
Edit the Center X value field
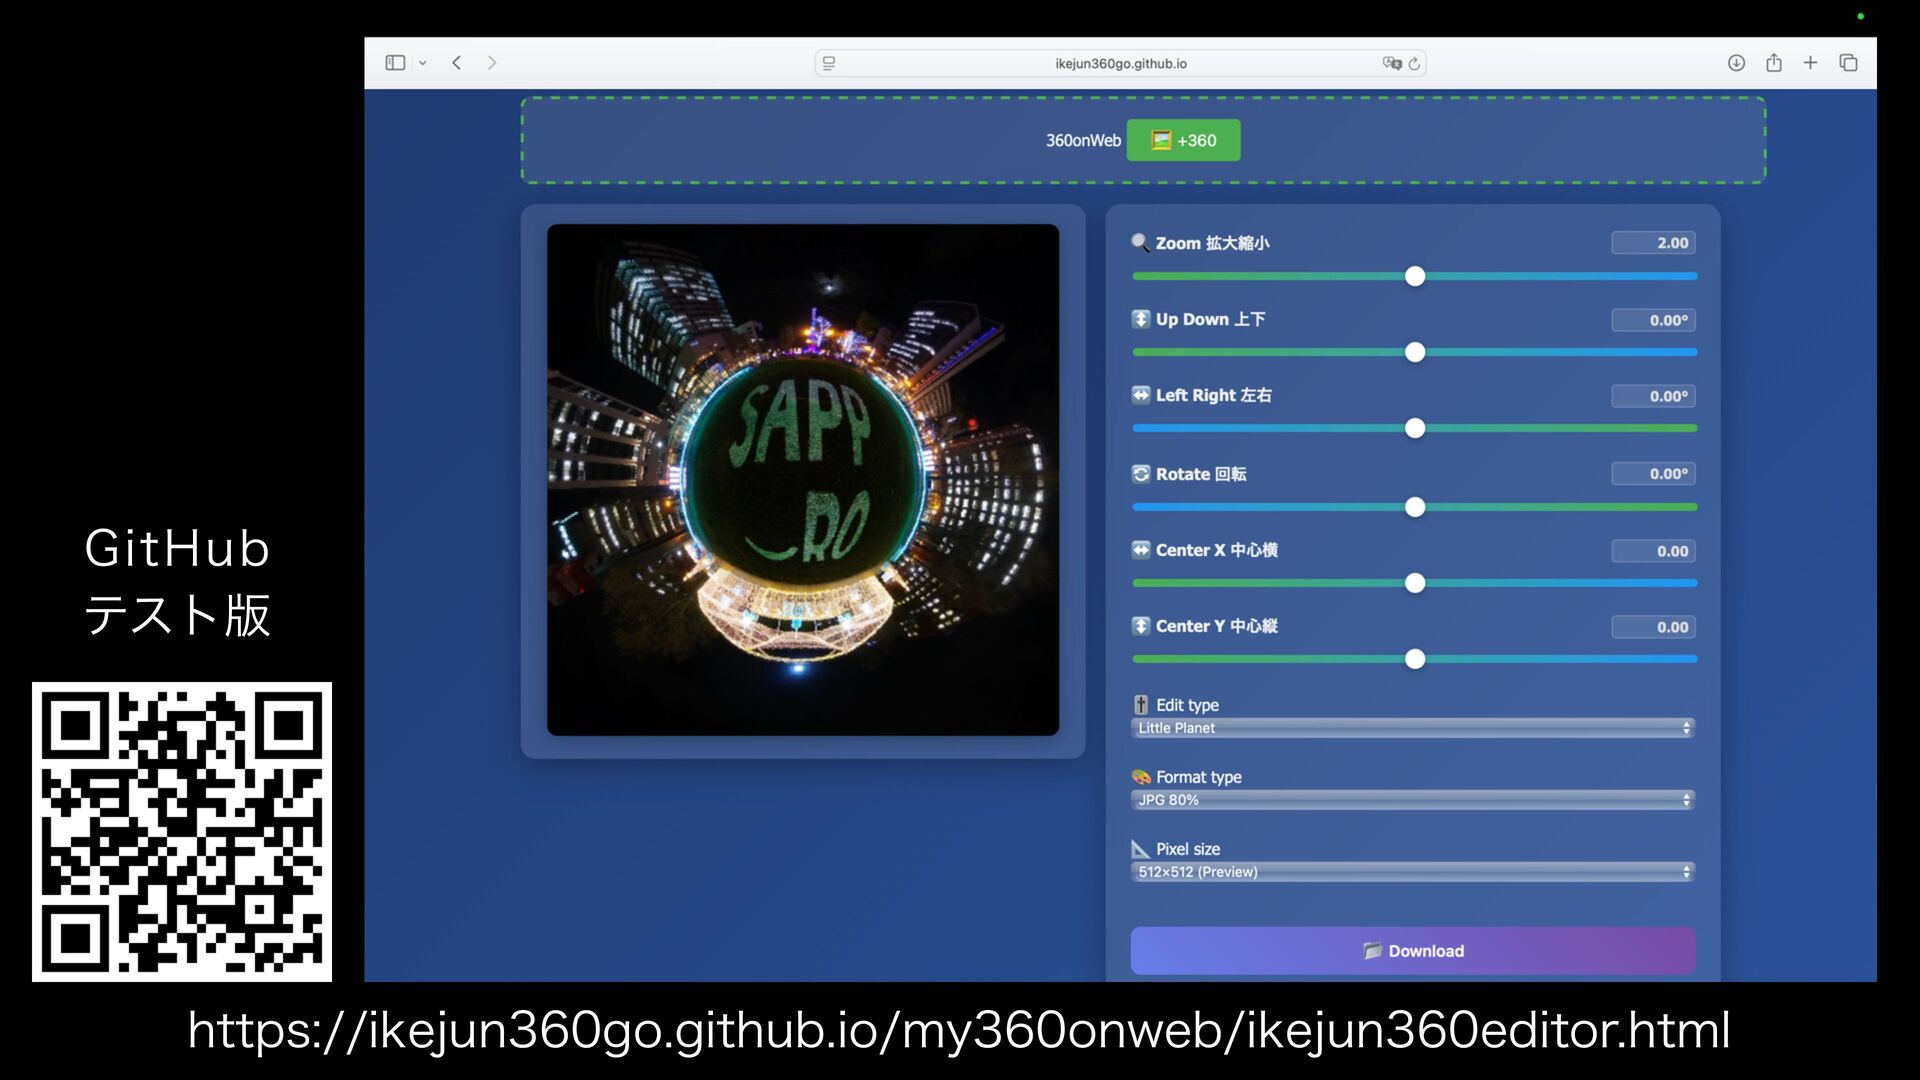pyautogui.click(x=1653, y=551)
